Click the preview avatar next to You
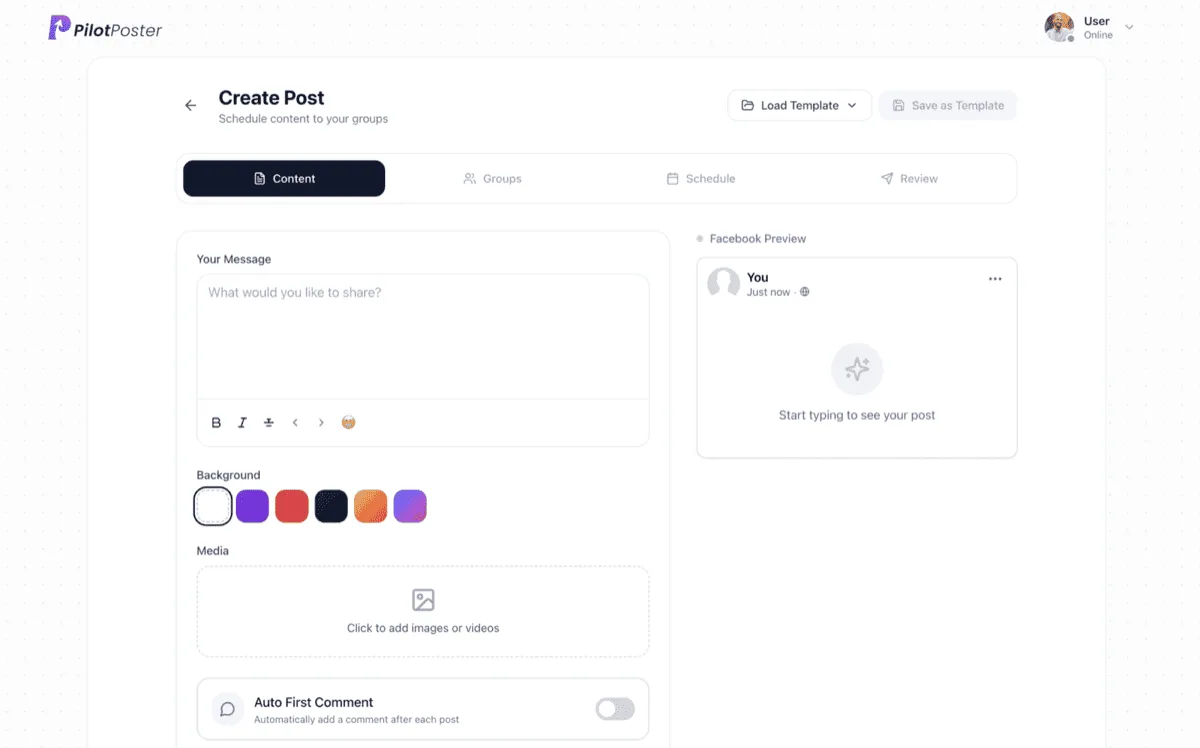 (x=723, y=284)
